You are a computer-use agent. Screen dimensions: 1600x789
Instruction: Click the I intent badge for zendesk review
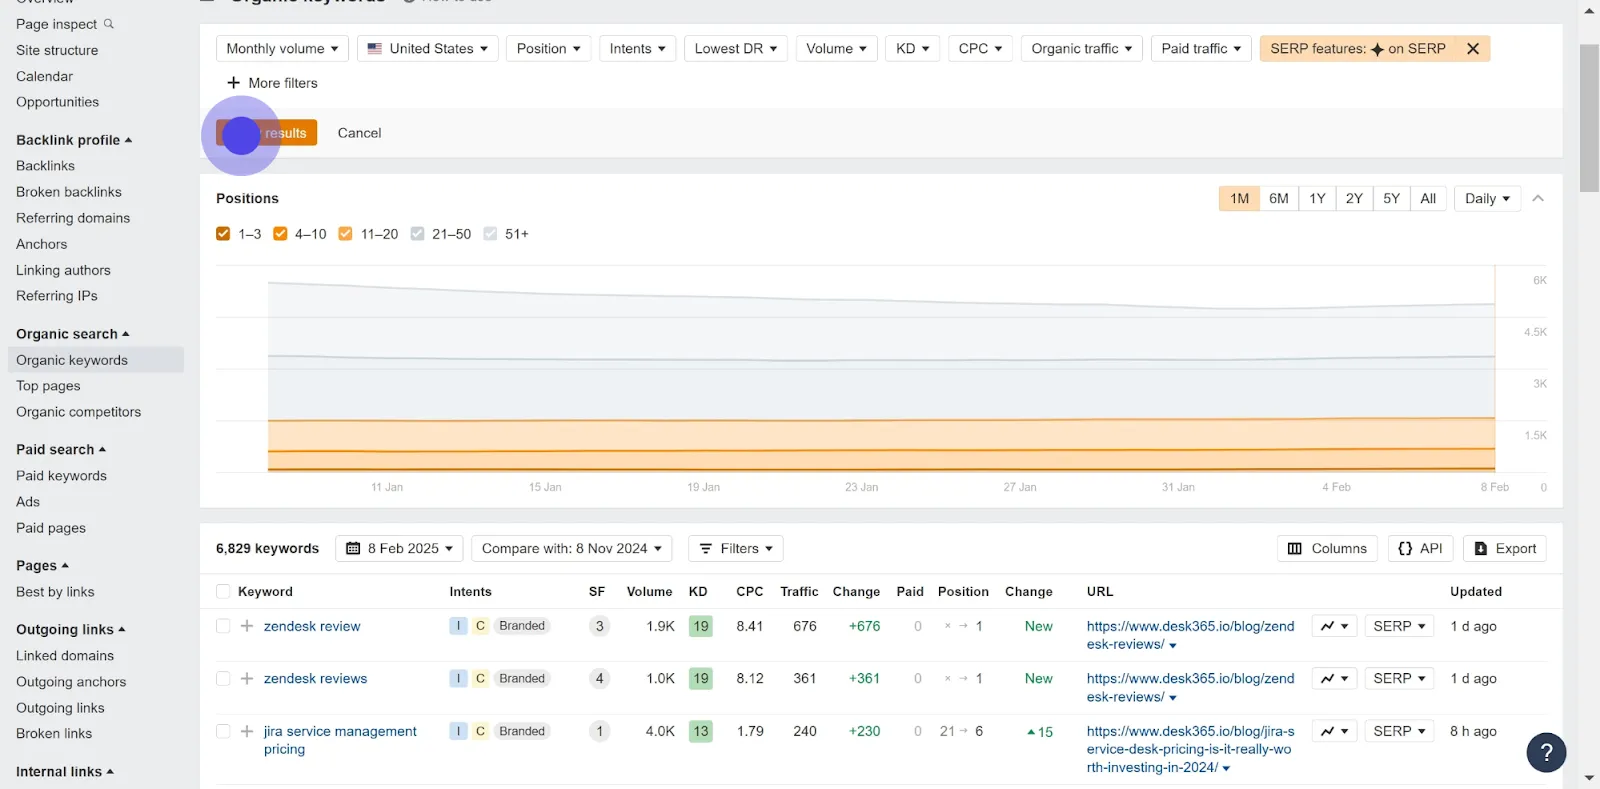458,626
